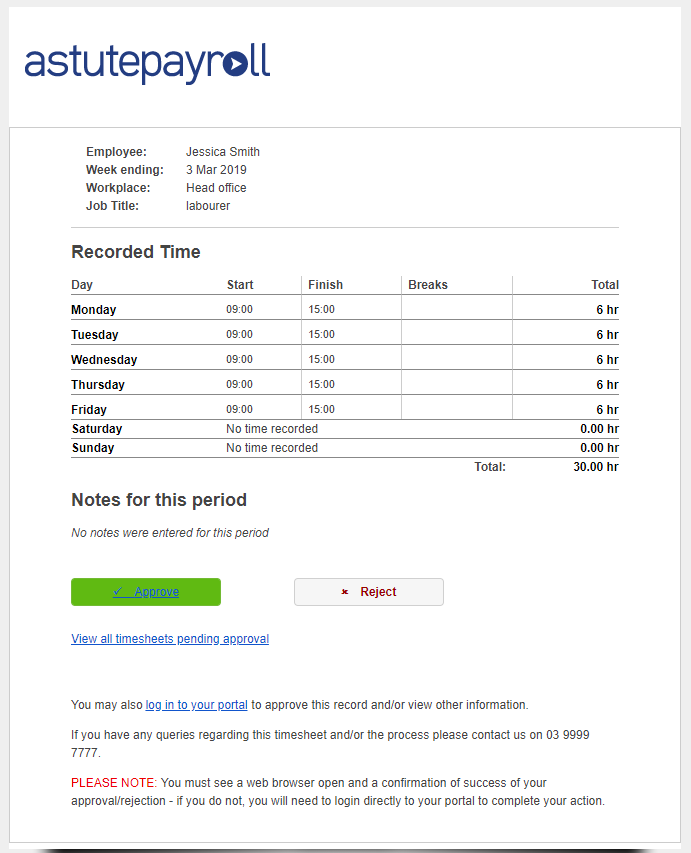Select Monday's row in Recorded Time
Screen dimensions: 691x853
click(300, 309)
